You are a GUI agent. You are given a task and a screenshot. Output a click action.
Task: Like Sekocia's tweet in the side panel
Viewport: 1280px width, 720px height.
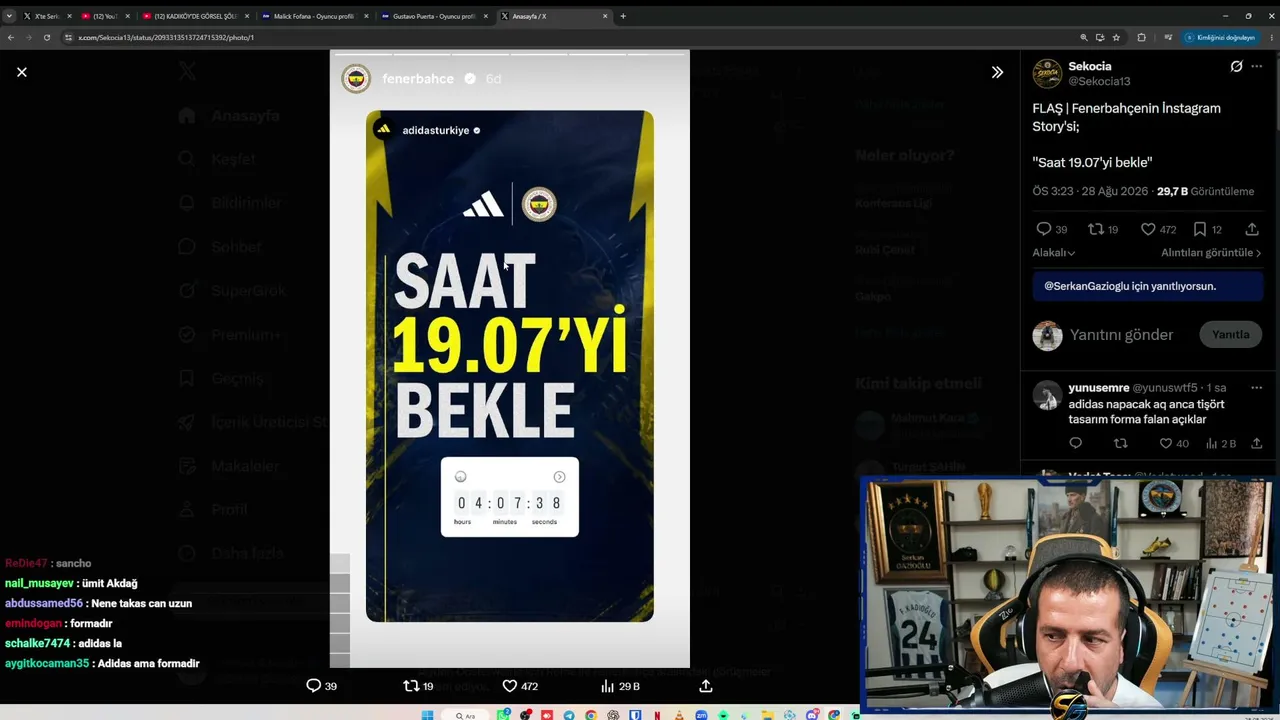(1147, 229)
